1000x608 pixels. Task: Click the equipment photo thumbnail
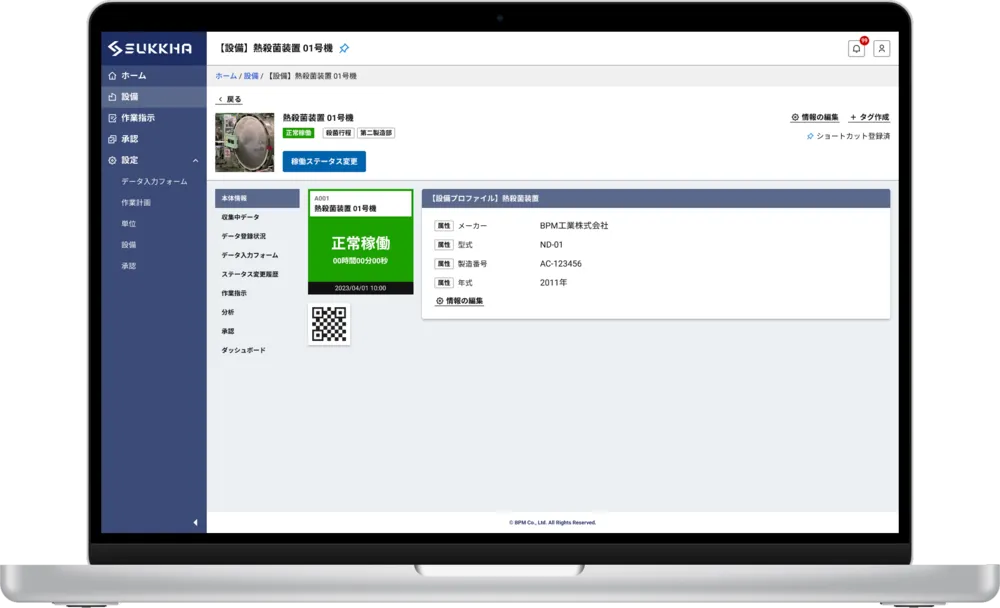click(x=245, y=142)
